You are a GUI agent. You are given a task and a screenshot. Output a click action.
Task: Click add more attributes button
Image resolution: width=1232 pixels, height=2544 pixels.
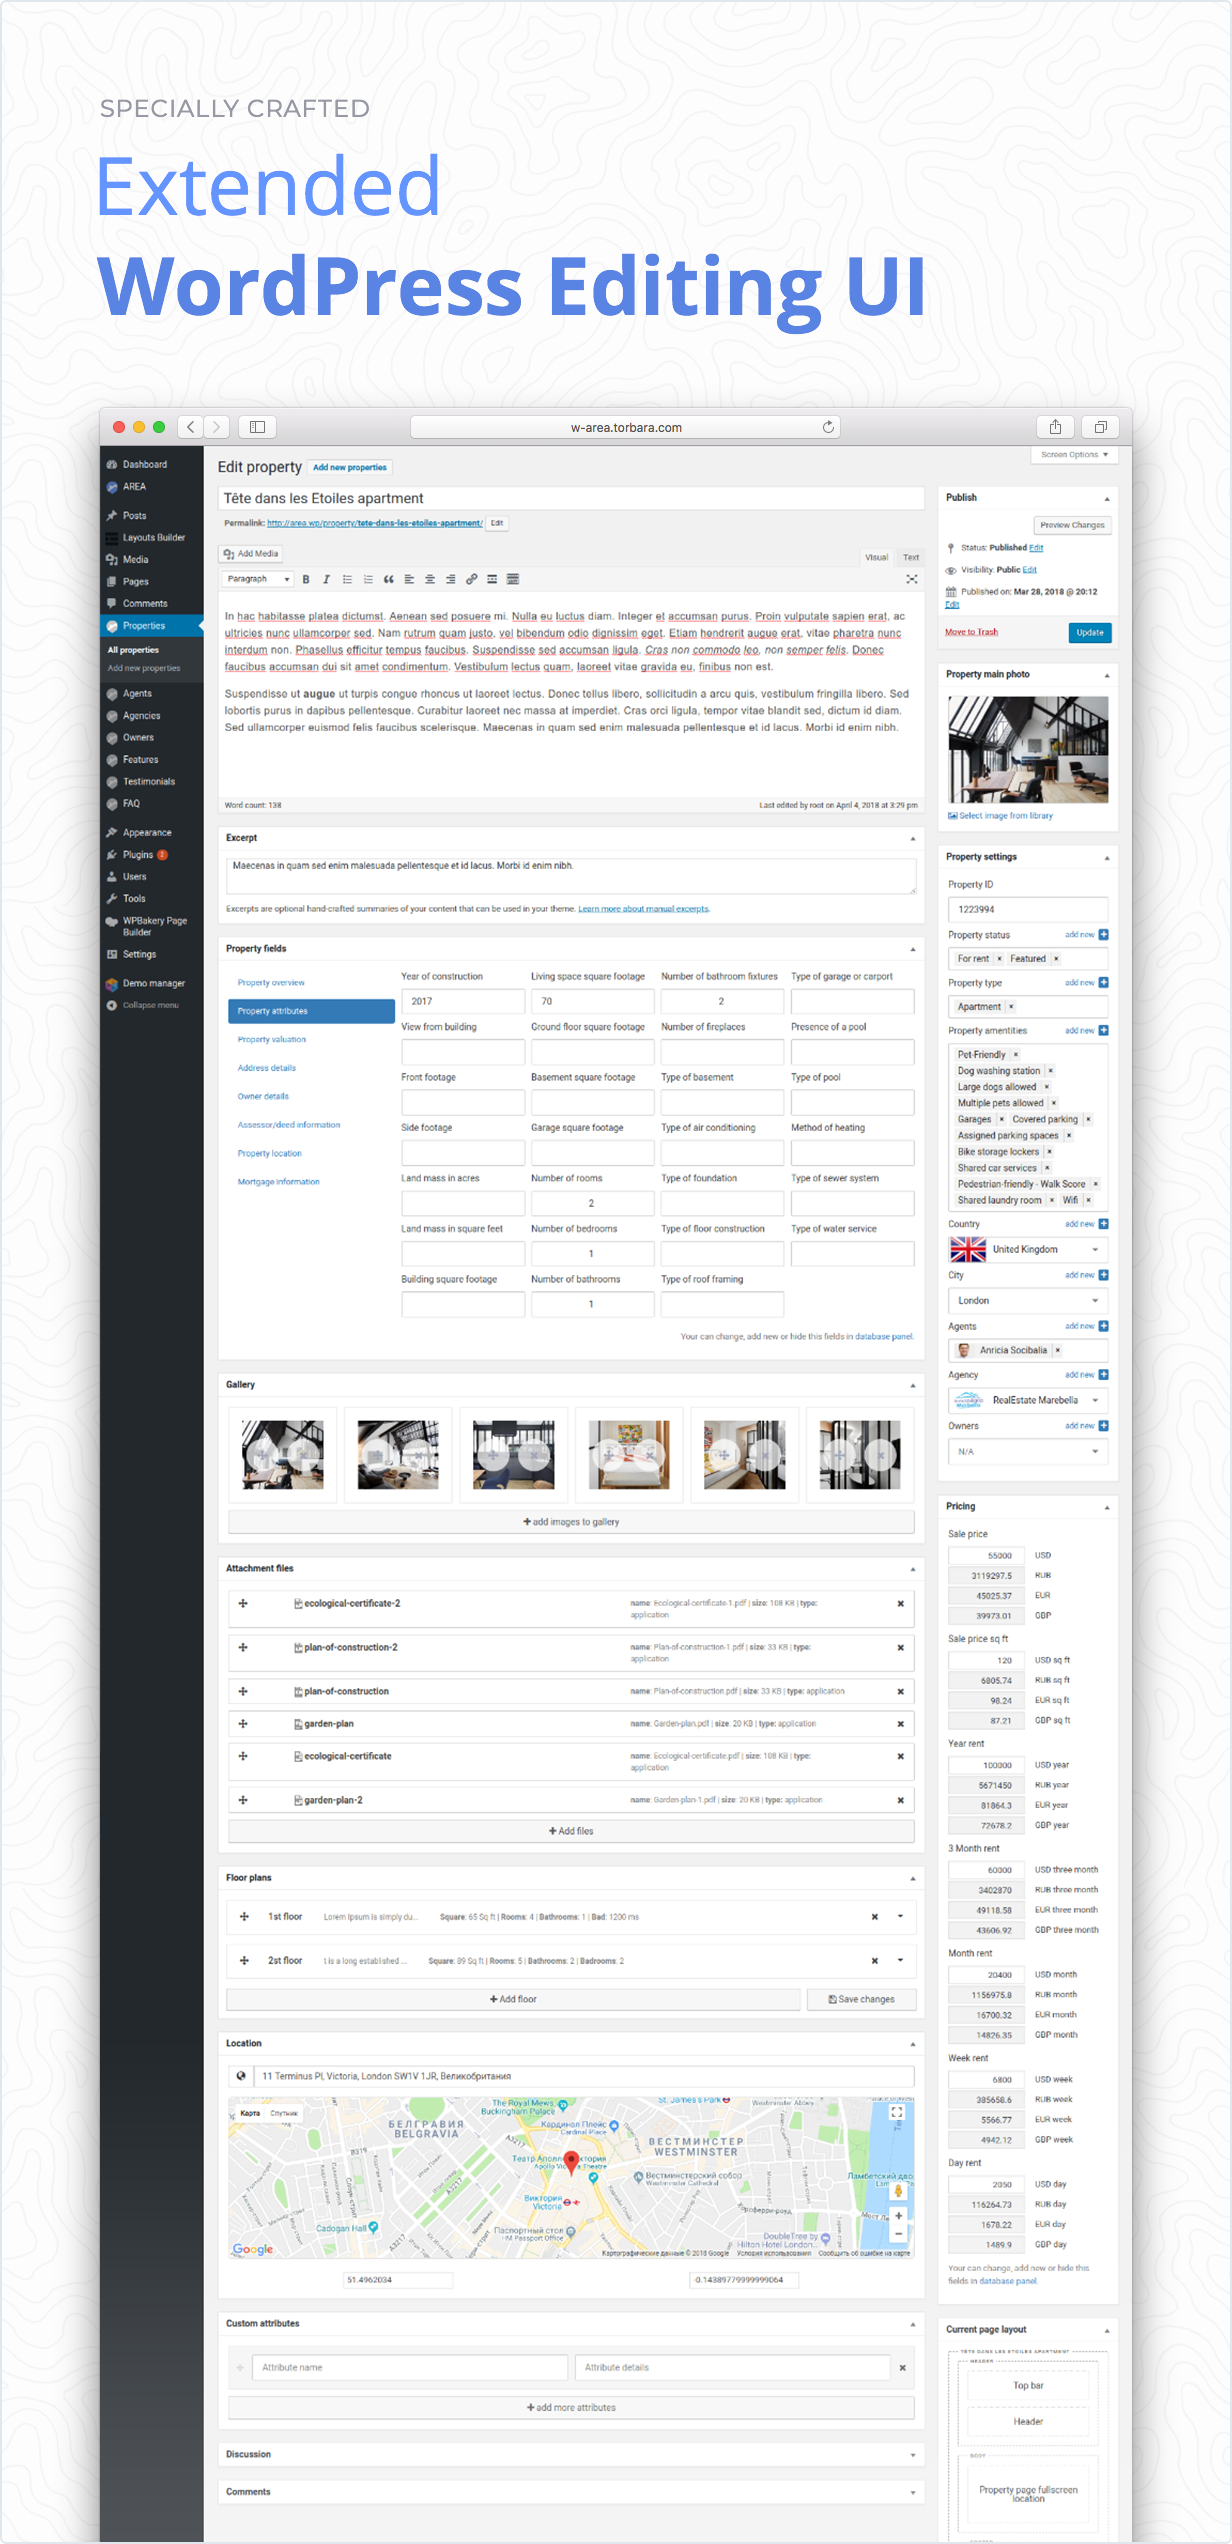(x=571, y=2408)
